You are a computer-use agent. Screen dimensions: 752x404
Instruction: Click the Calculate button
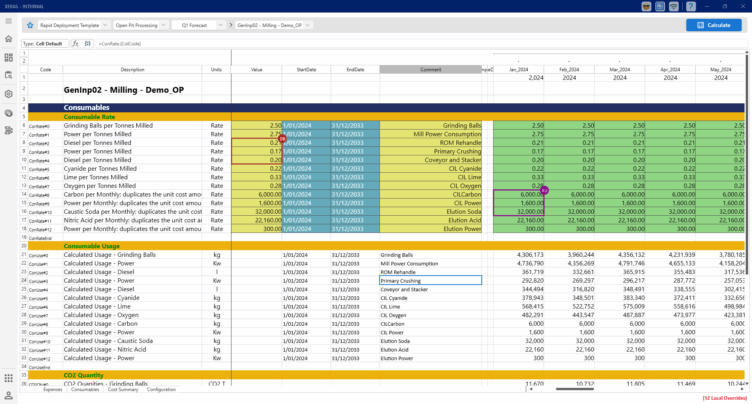(714, 25)
